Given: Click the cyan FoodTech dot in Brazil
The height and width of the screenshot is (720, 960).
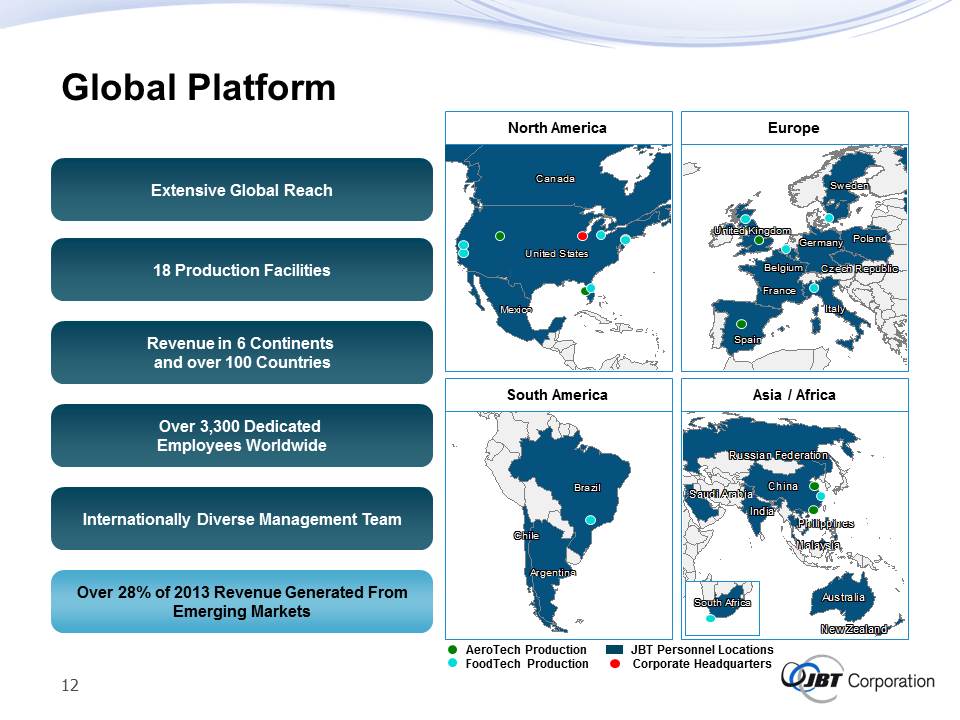Looking at the screenshot, I should pos(591,519).
